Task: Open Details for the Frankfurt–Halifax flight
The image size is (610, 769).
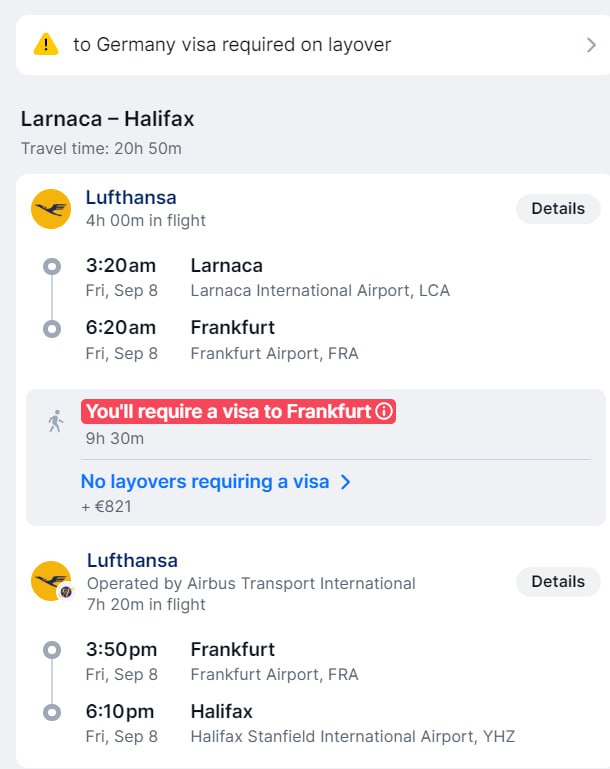Action: (558, 582)
